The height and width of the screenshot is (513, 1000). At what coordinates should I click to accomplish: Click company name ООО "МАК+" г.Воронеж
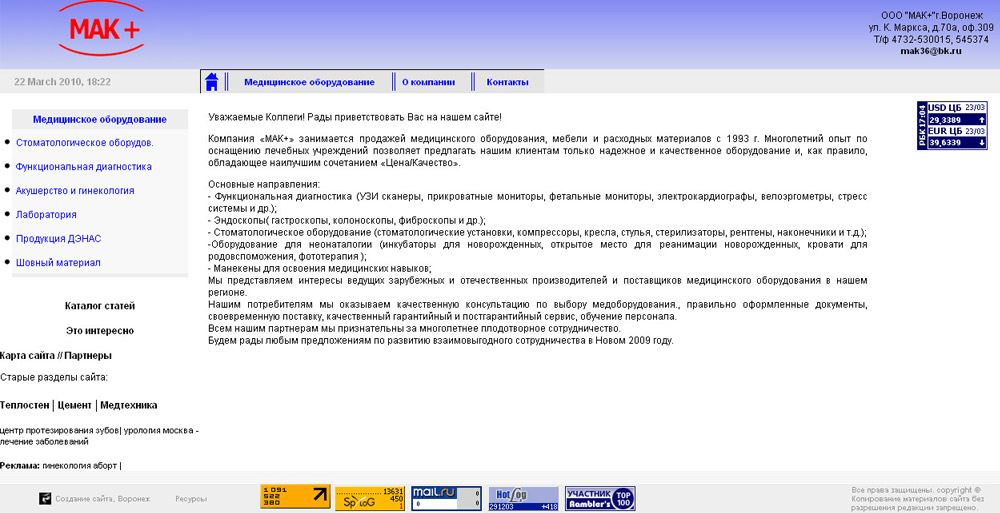pyautogui.click(x=931, y=15)
